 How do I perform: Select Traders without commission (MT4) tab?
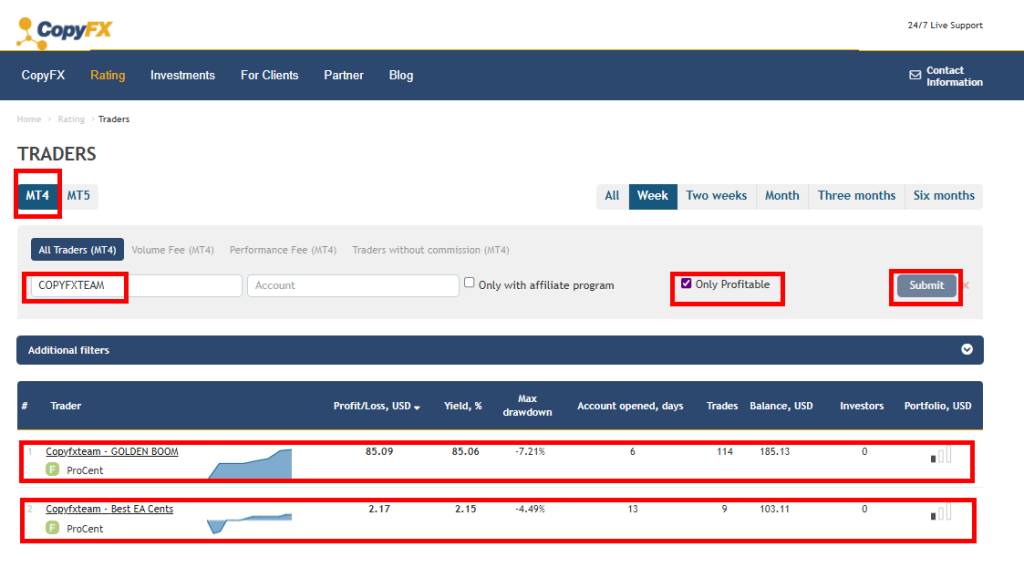430,249
